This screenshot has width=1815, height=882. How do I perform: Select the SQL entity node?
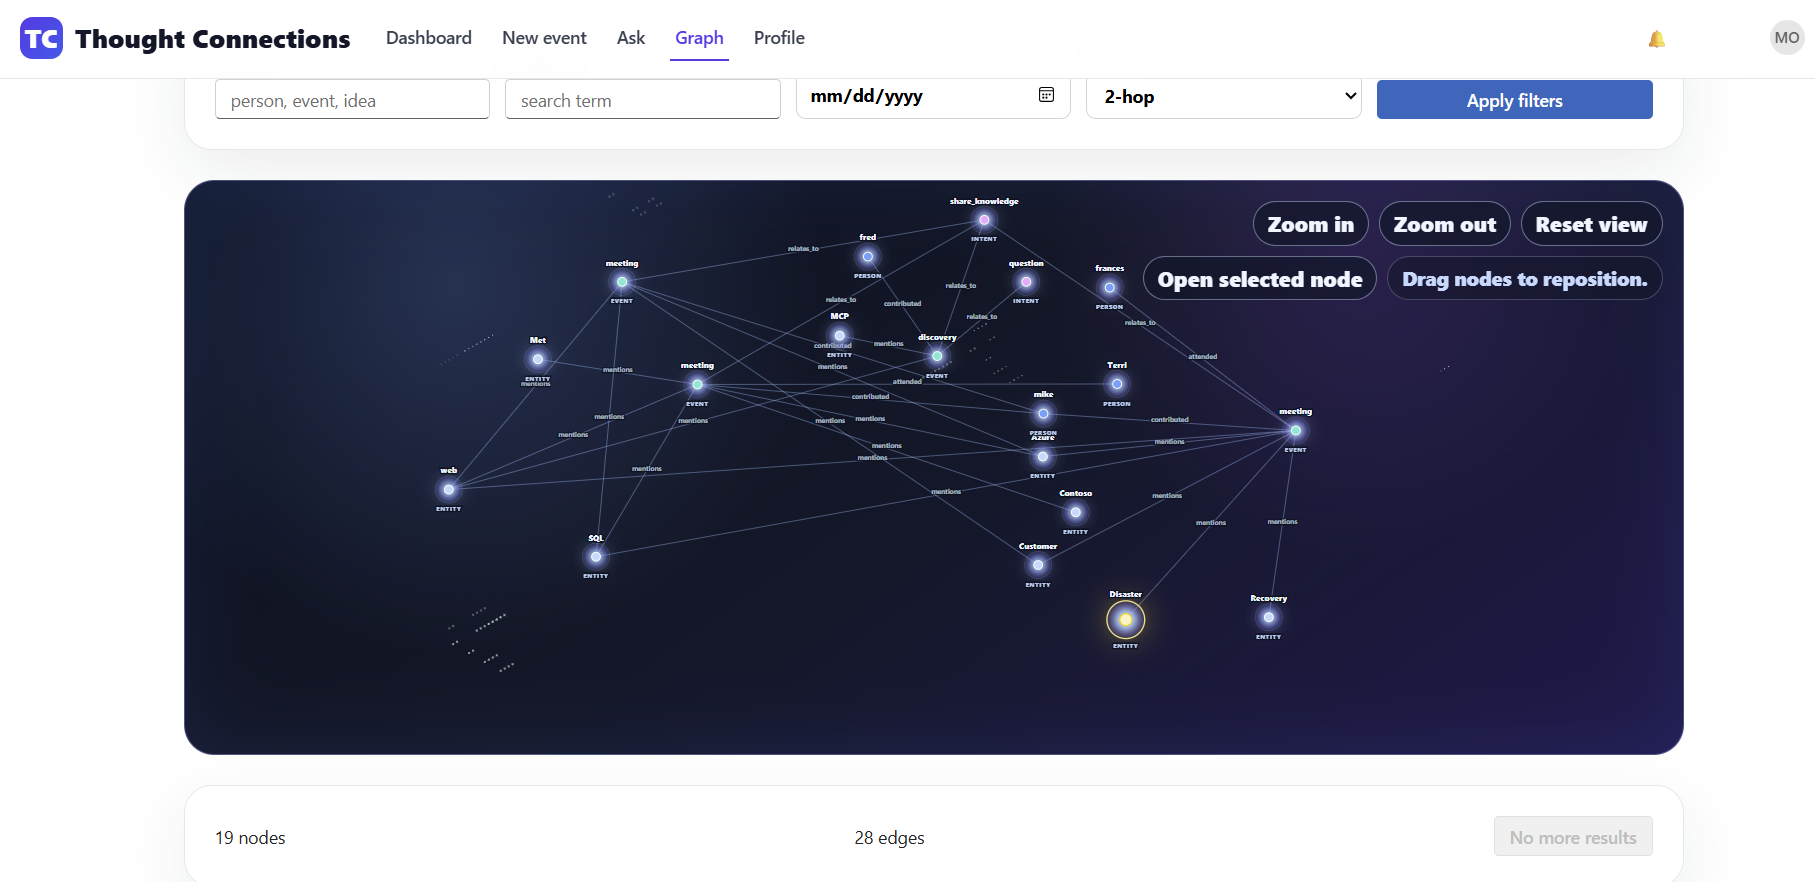(x=596, y=556)
